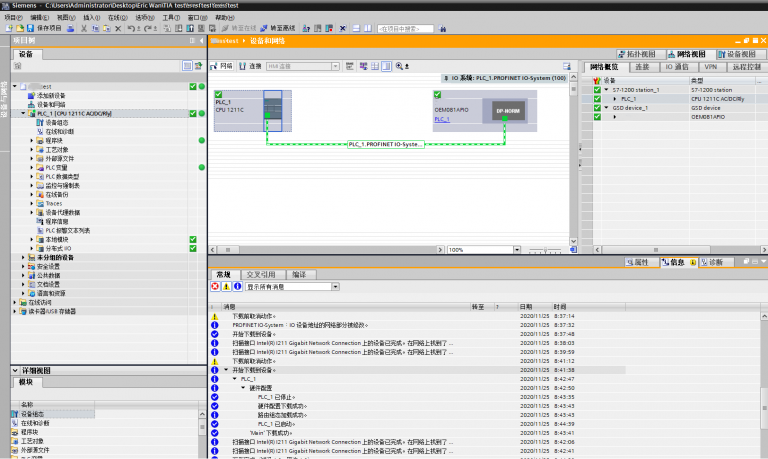The width and height of the screenshot is (768, 459).
Task: Expand the 程序块 (Program blocks) tree node
Action: (32, 141)
